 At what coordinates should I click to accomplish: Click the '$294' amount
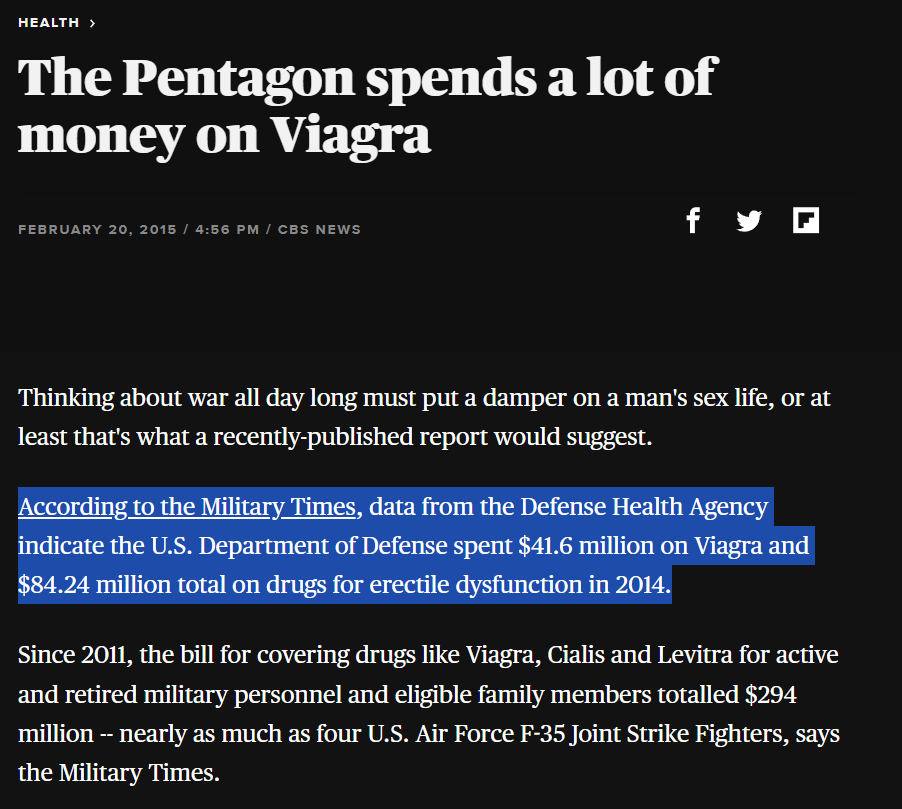point(770,694)
